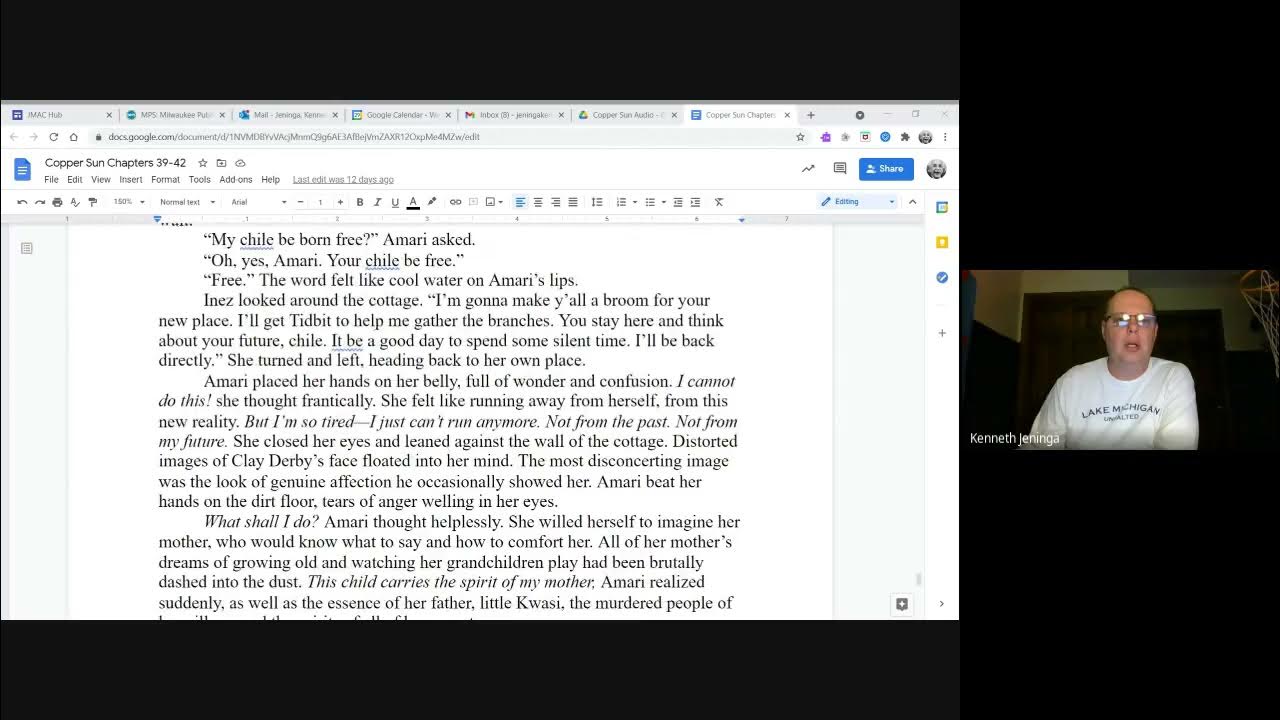Open Explore button at bottom right
1280x720 pixels.
coord(902,604)
